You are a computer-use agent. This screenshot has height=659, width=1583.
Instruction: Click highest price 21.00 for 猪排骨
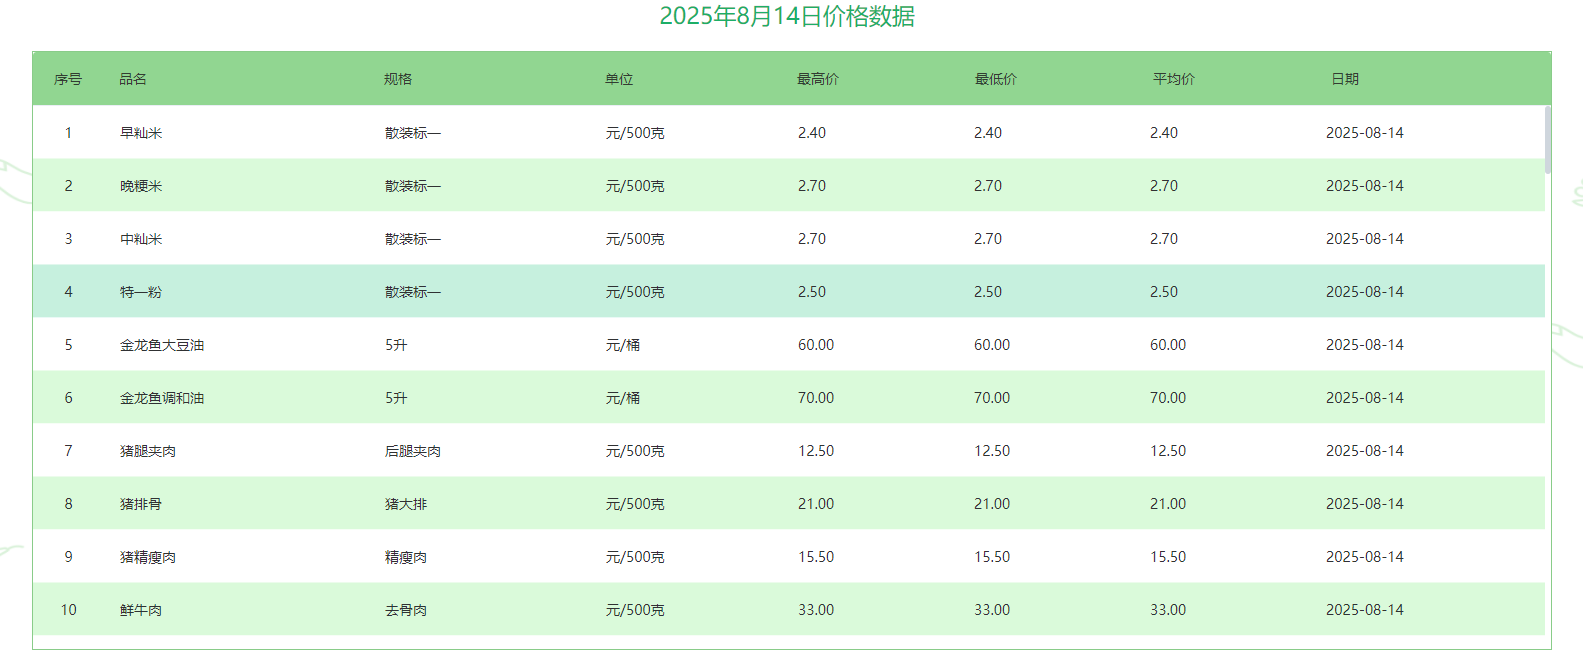coord(816,504)
